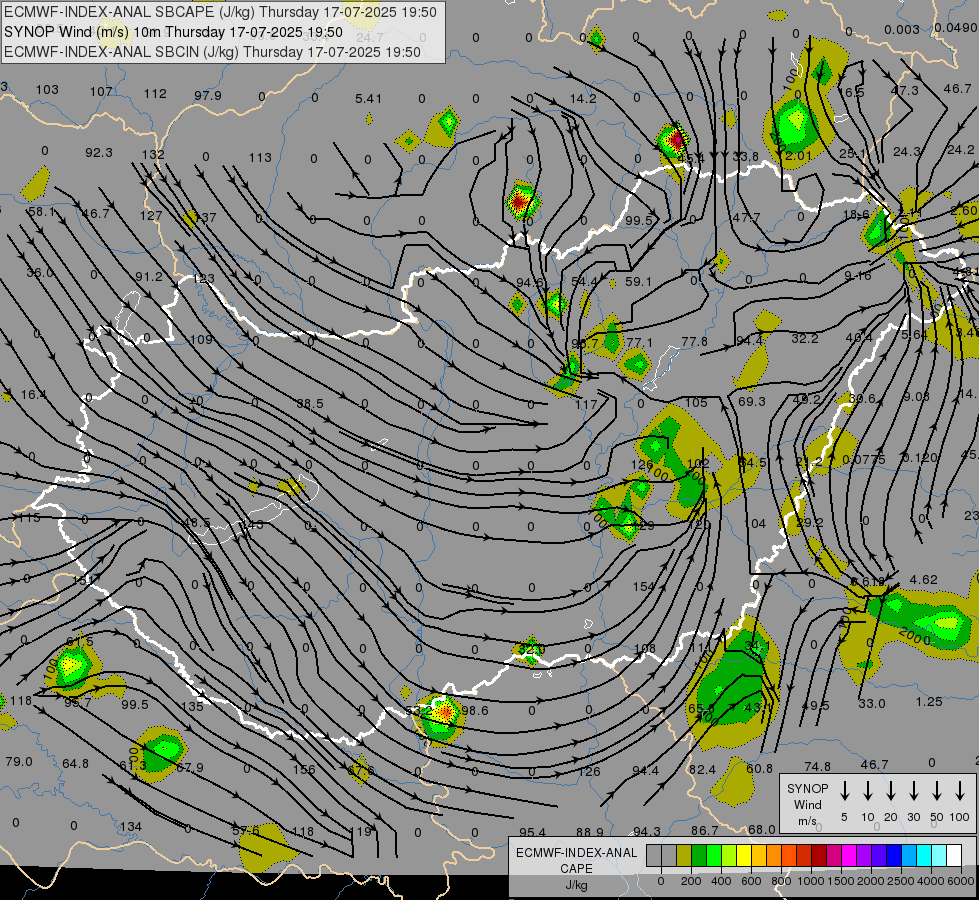Image resolution: width=979 pixels, height=900 pixels.
Task: Click the map value 59.1
Action: [x=637, y=281]
